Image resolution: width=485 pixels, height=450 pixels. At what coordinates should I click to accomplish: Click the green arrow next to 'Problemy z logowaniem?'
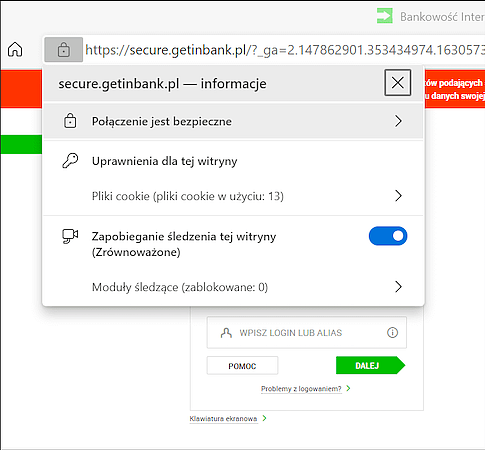[x=348, y=388]
